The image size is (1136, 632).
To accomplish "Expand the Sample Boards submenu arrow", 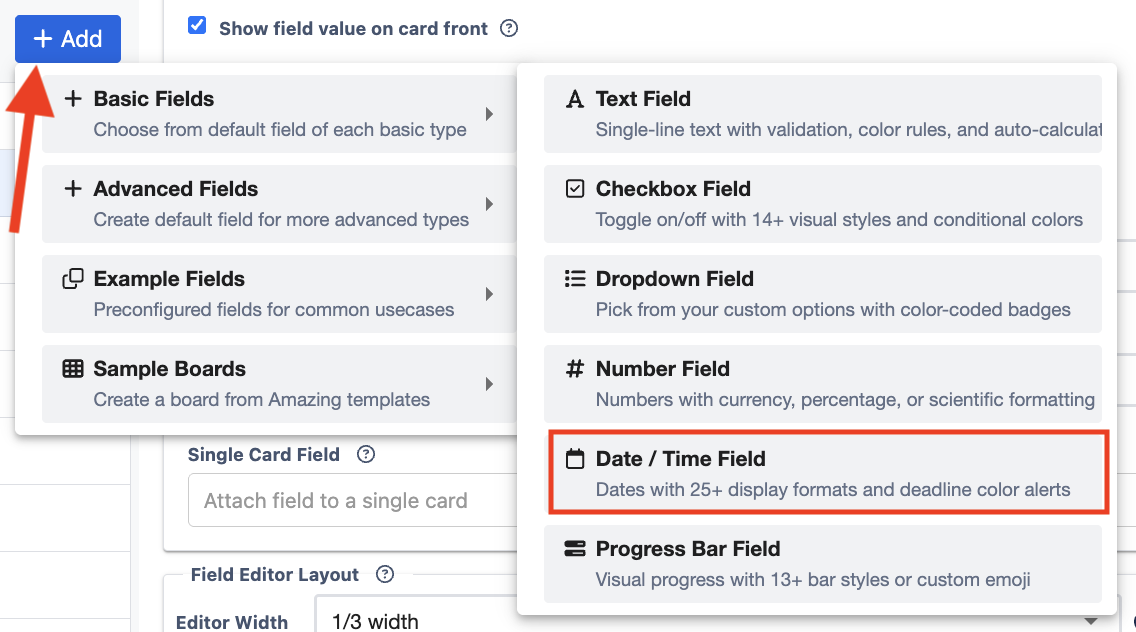I will (489, 384).
